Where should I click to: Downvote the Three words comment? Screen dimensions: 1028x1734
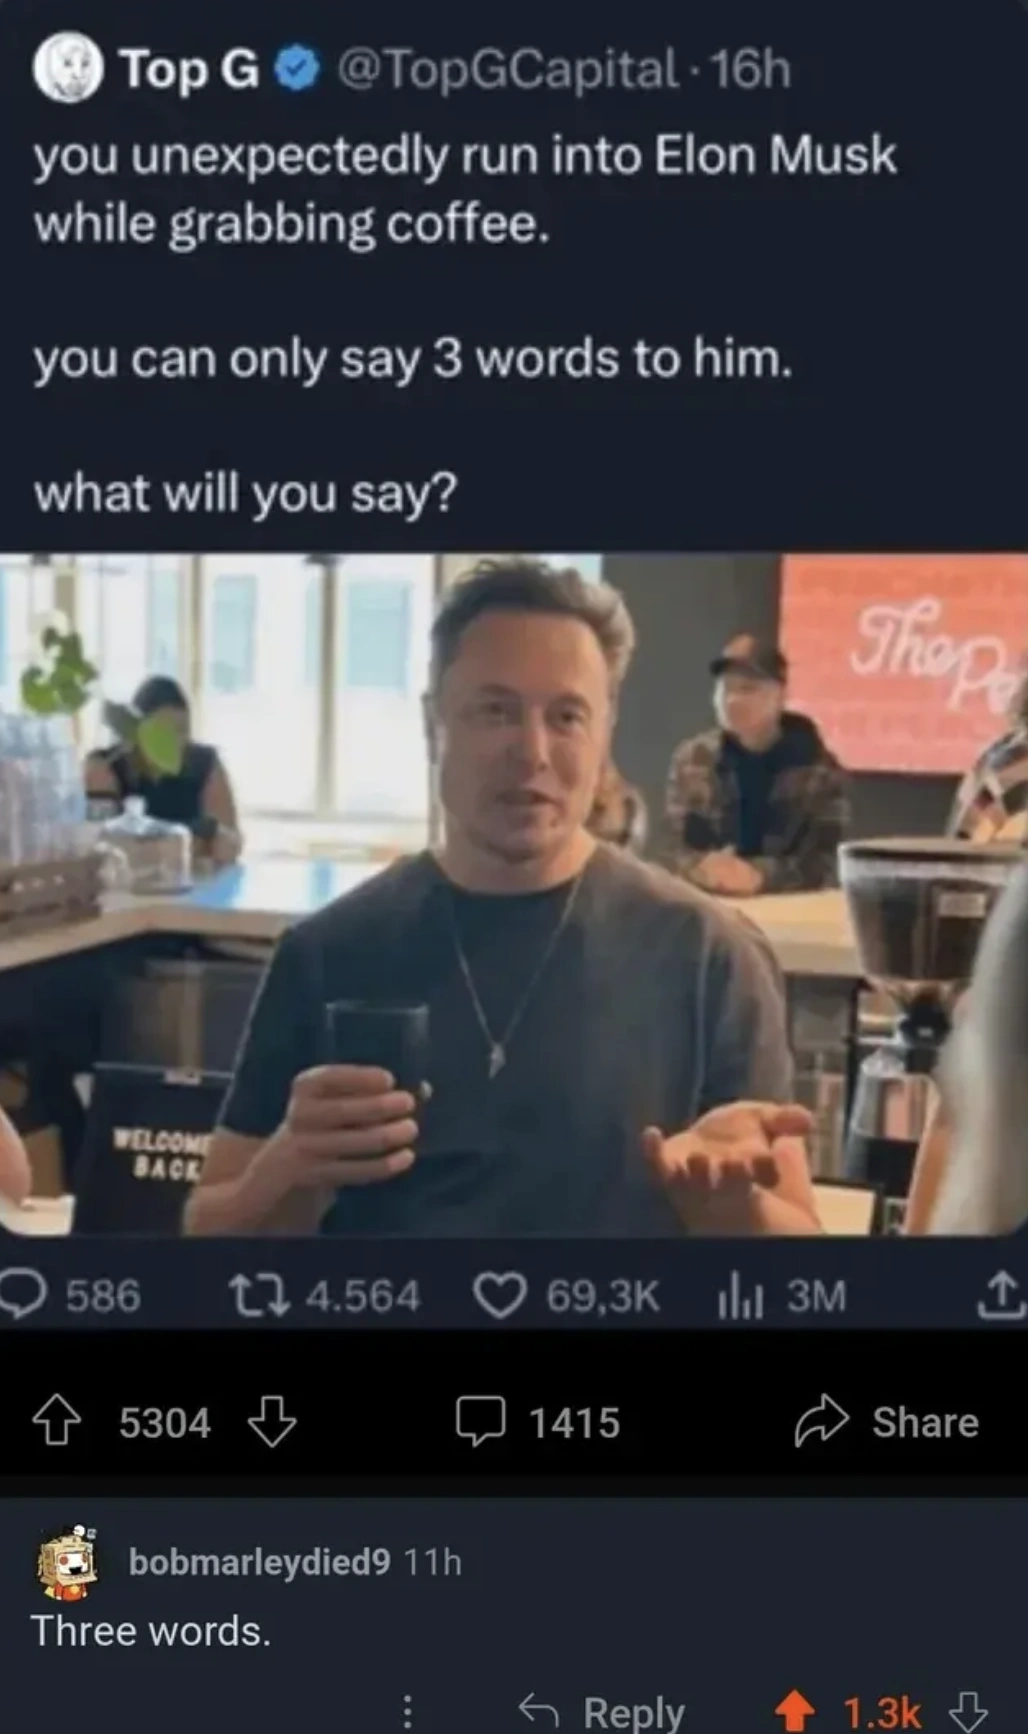coord(967,1711)
